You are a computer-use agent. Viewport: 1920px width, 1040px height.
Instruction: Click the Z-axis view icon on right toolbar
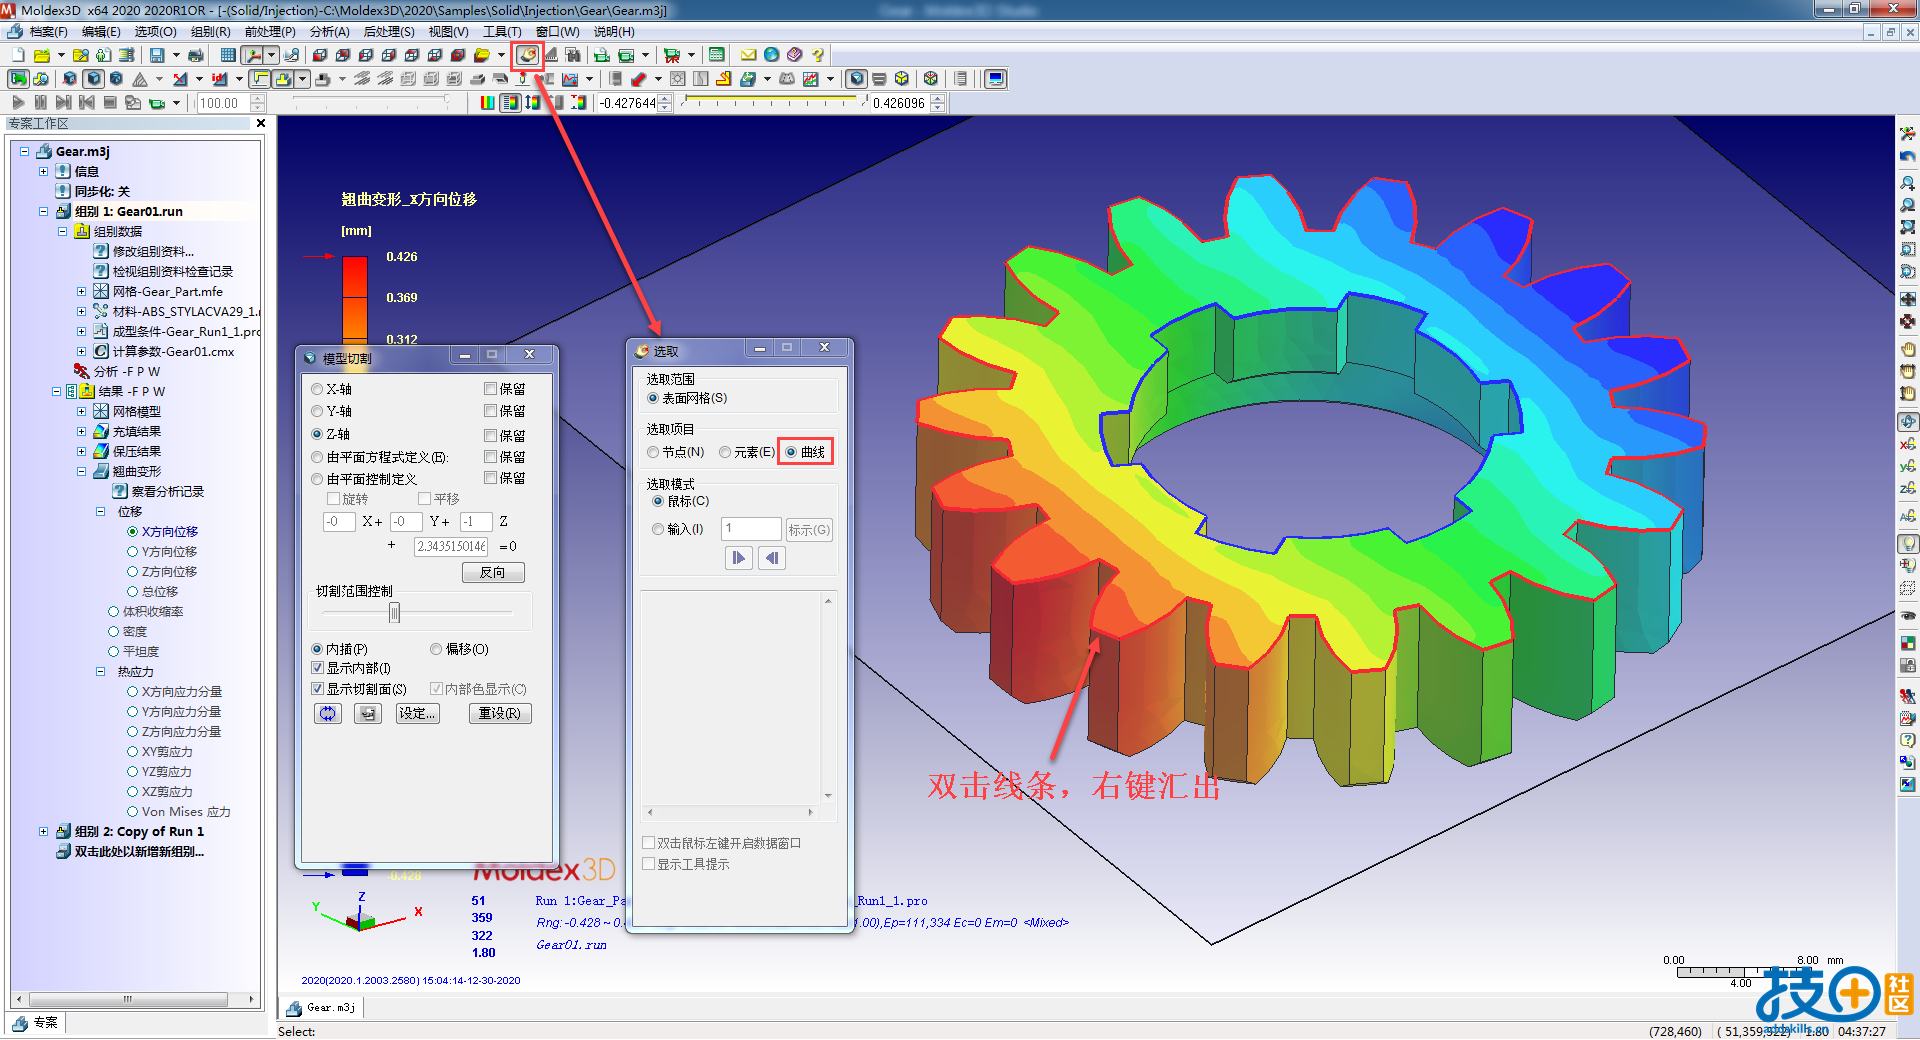(x=1908, y=490)
